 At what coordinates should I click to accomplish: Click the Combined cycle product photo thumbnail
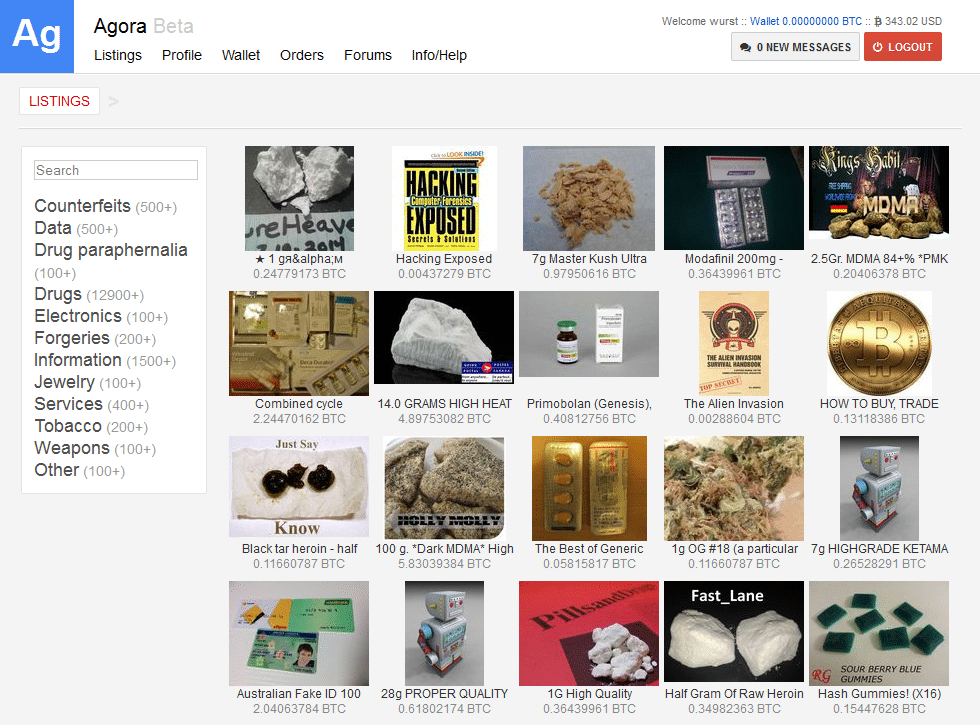tap(299, 343)
